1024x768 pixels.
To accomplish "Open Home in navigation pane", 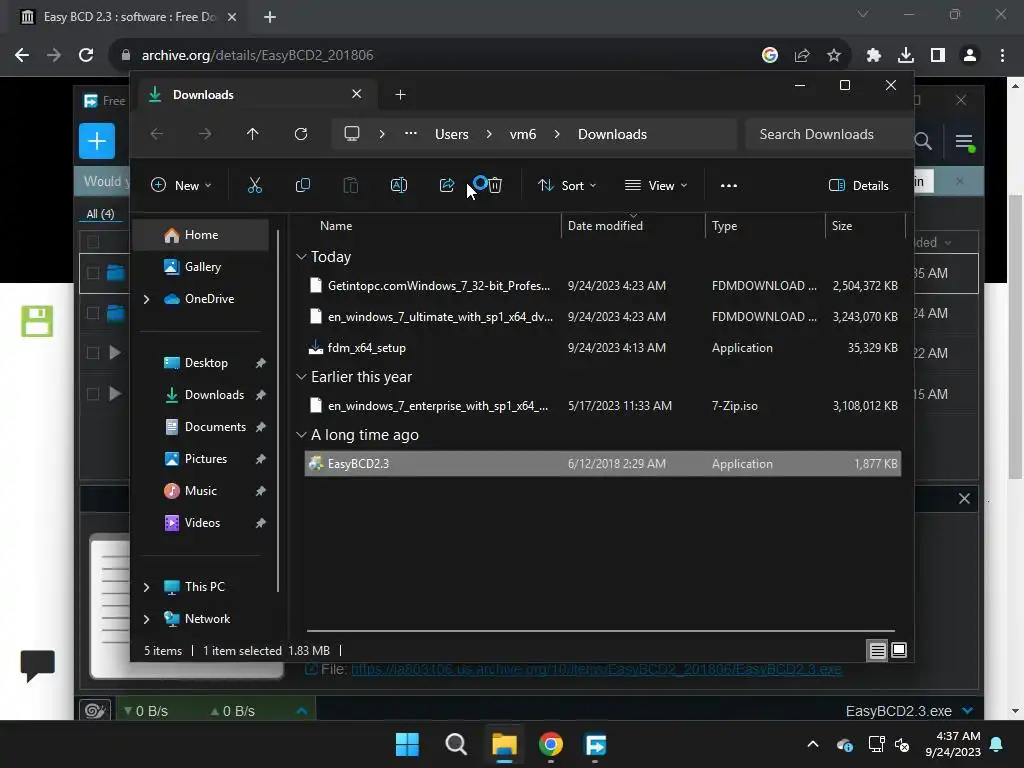I will 200,235.
